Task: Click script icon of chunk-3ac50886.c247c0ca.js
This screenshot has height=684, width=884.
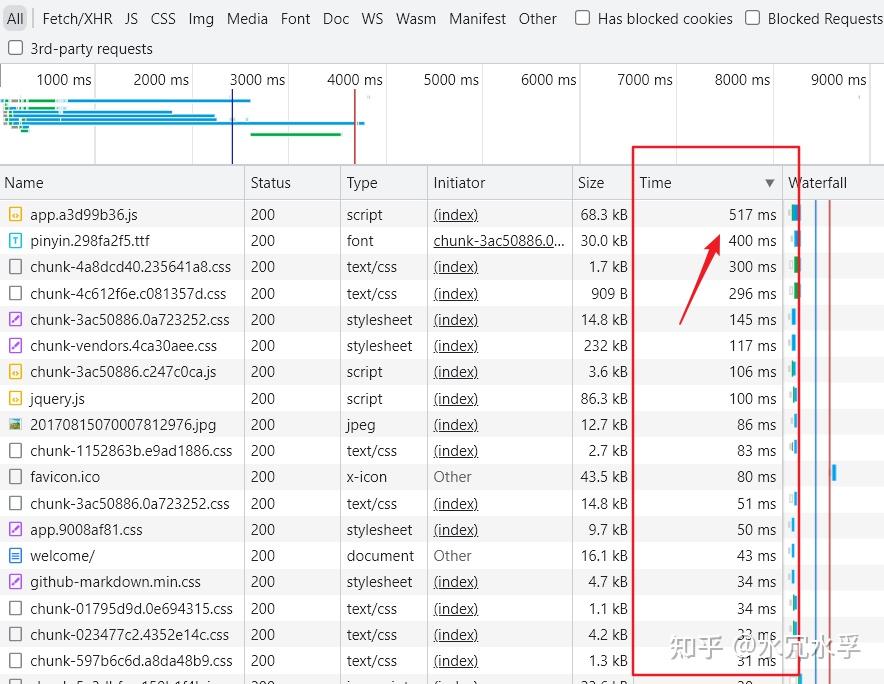Action: coord(16,372)
